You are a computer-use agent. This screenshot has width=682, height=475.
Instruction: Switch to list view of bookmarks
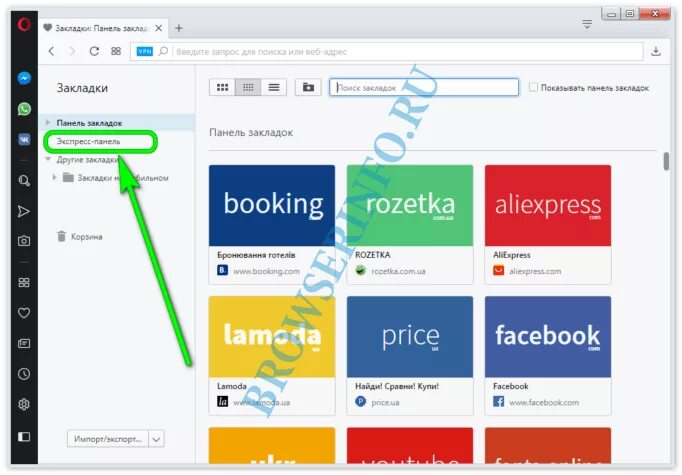click(x=274, y=87)
